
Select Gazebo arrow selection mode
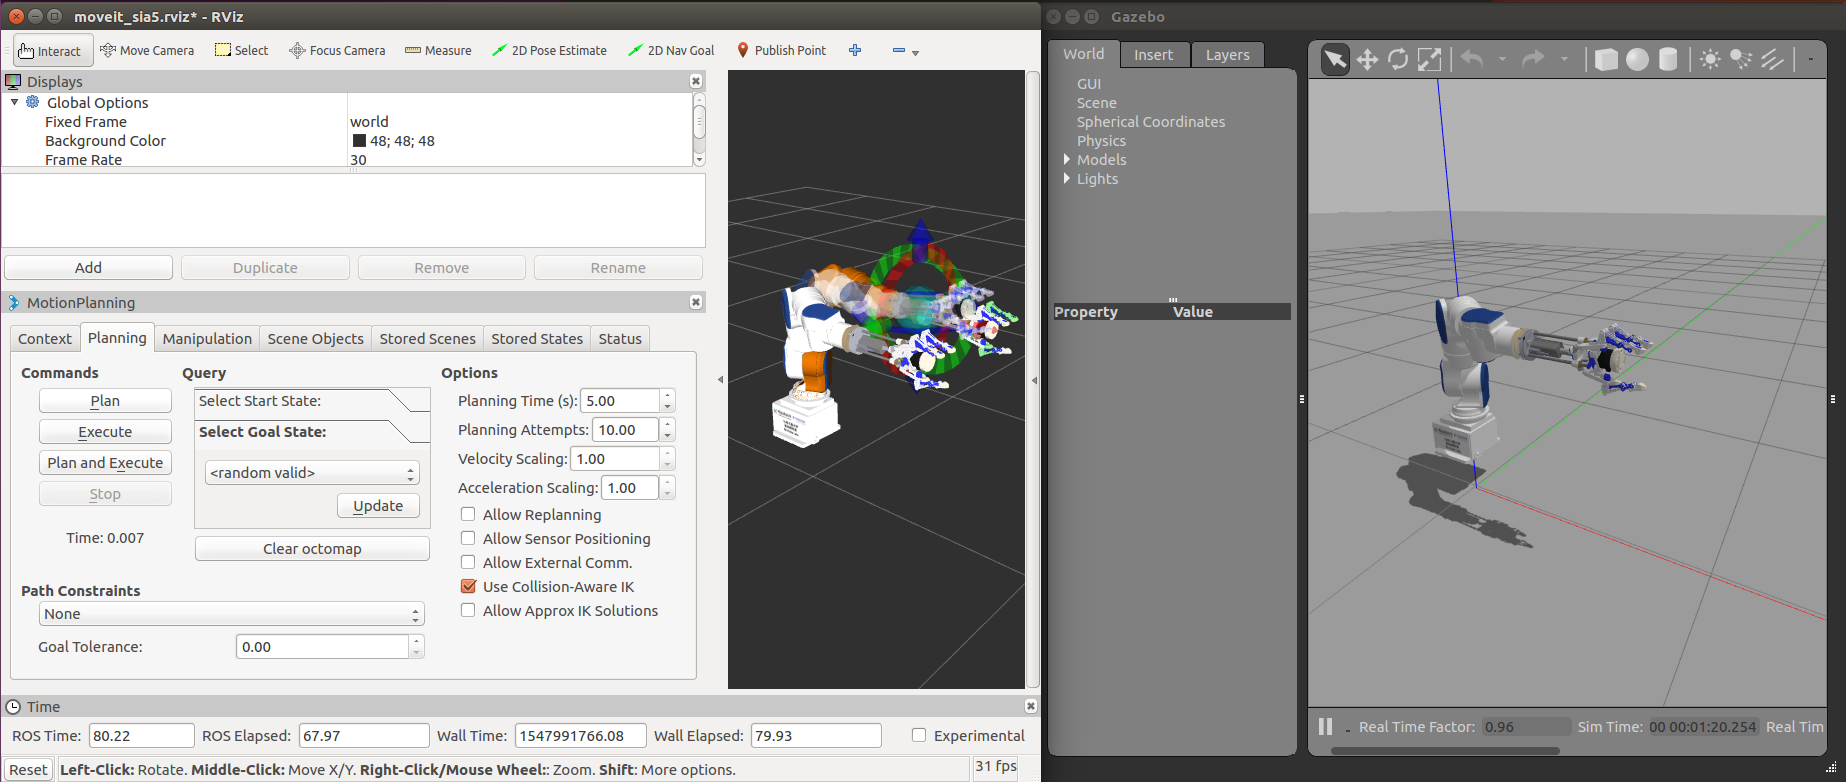coord(1334,59)
